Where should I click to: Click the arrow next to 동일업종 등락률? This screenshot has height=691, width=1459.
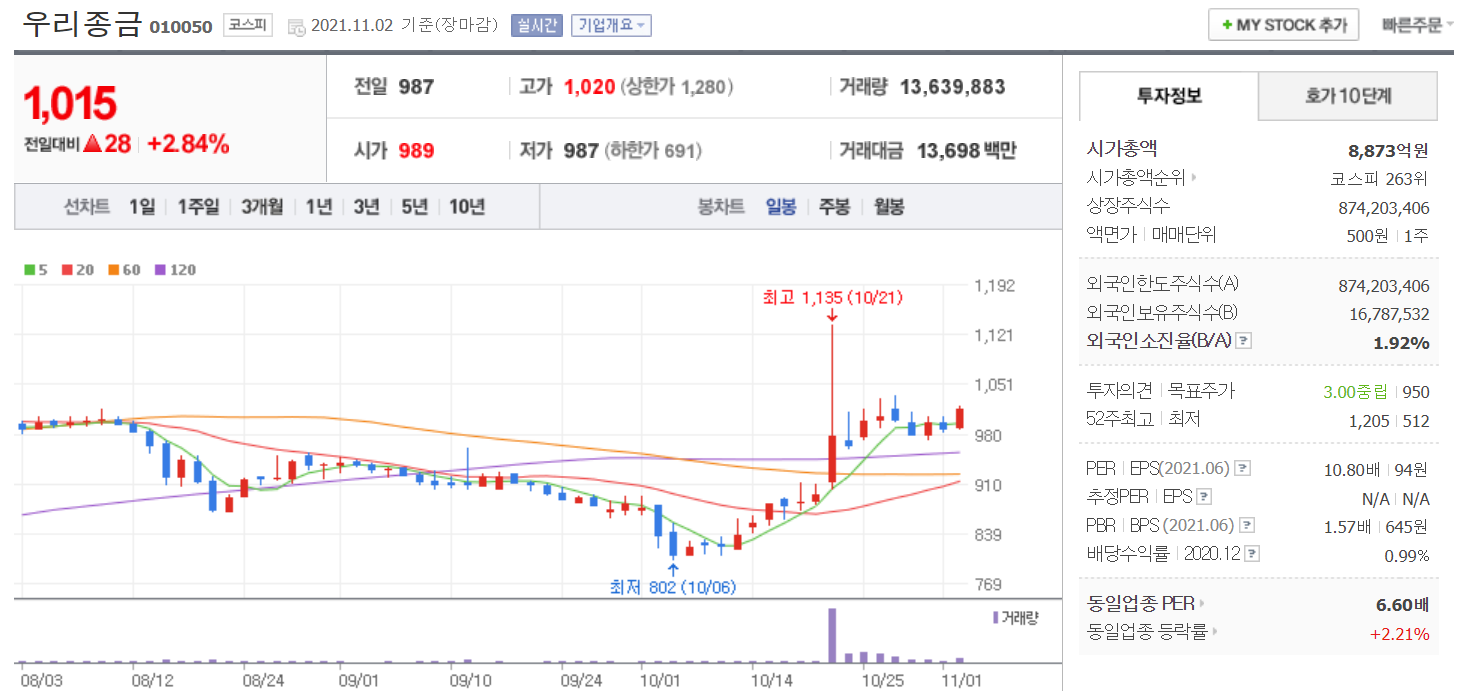(x=1215, y=632)
